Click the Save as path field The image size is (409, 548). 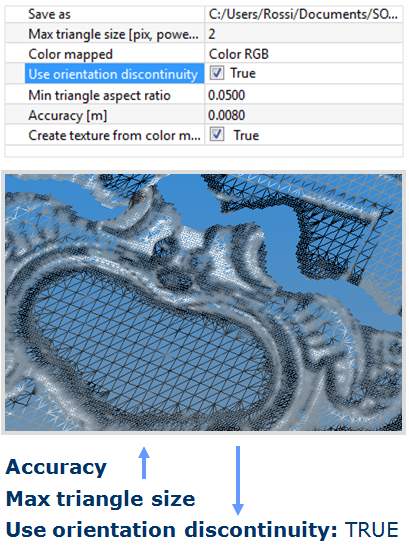coord(303,14)
